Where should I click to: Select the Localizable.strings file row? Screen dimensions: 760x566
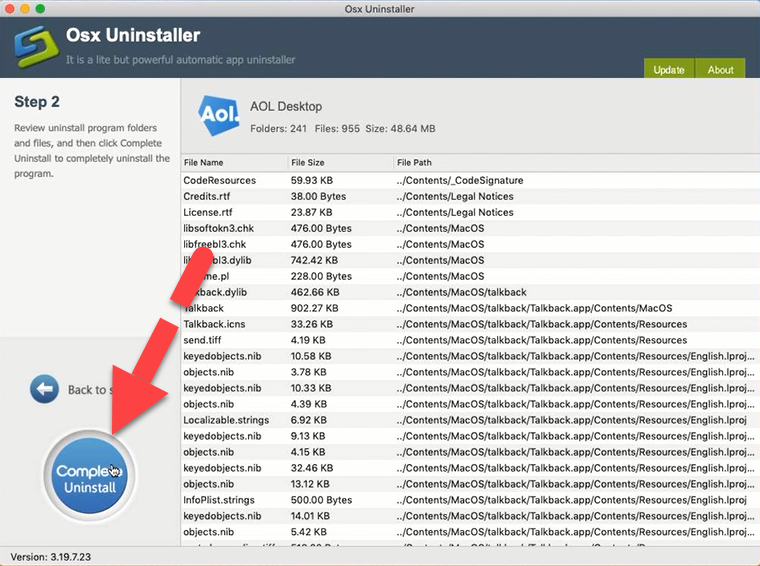tap(470, 420)
